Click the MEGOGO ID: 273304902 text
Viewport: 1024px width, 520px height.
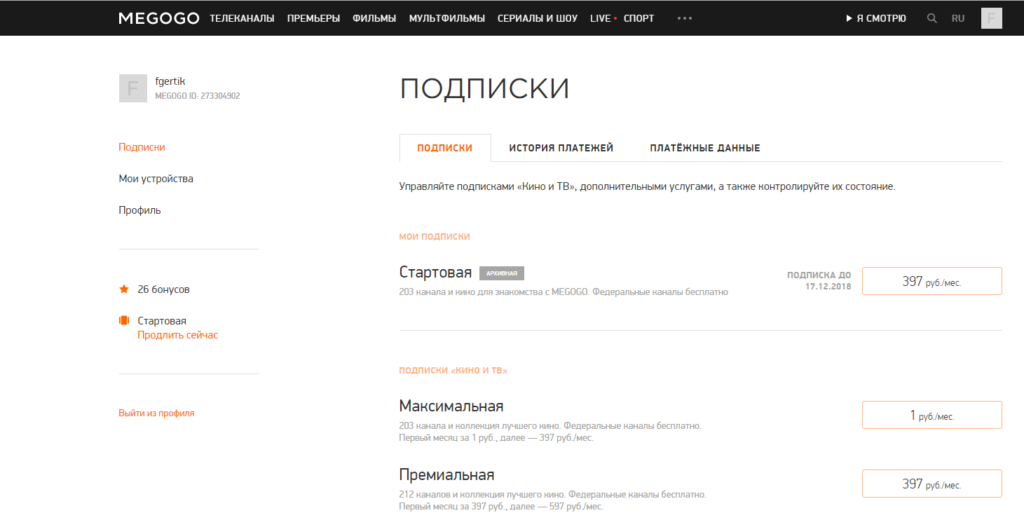click(x=197, y=95)
